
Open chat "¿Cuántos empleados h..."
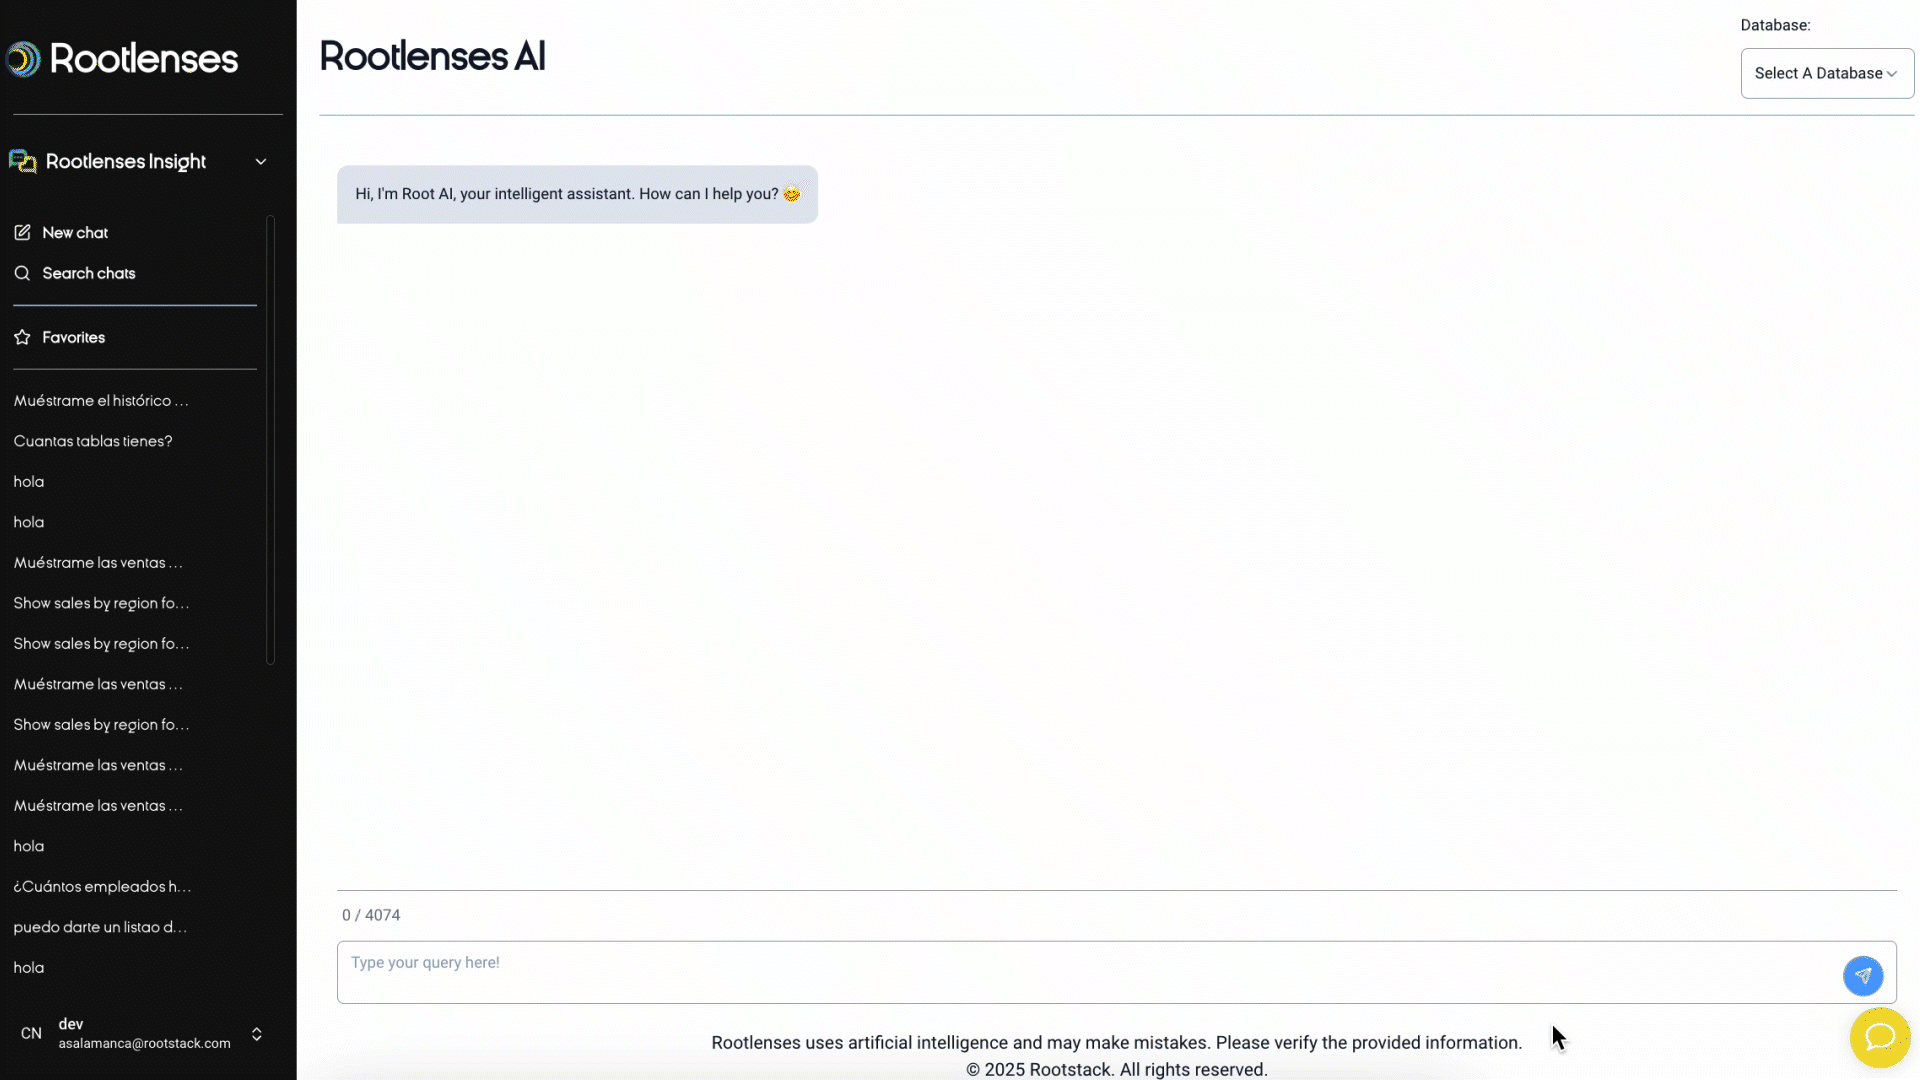[x=102, y=886]
